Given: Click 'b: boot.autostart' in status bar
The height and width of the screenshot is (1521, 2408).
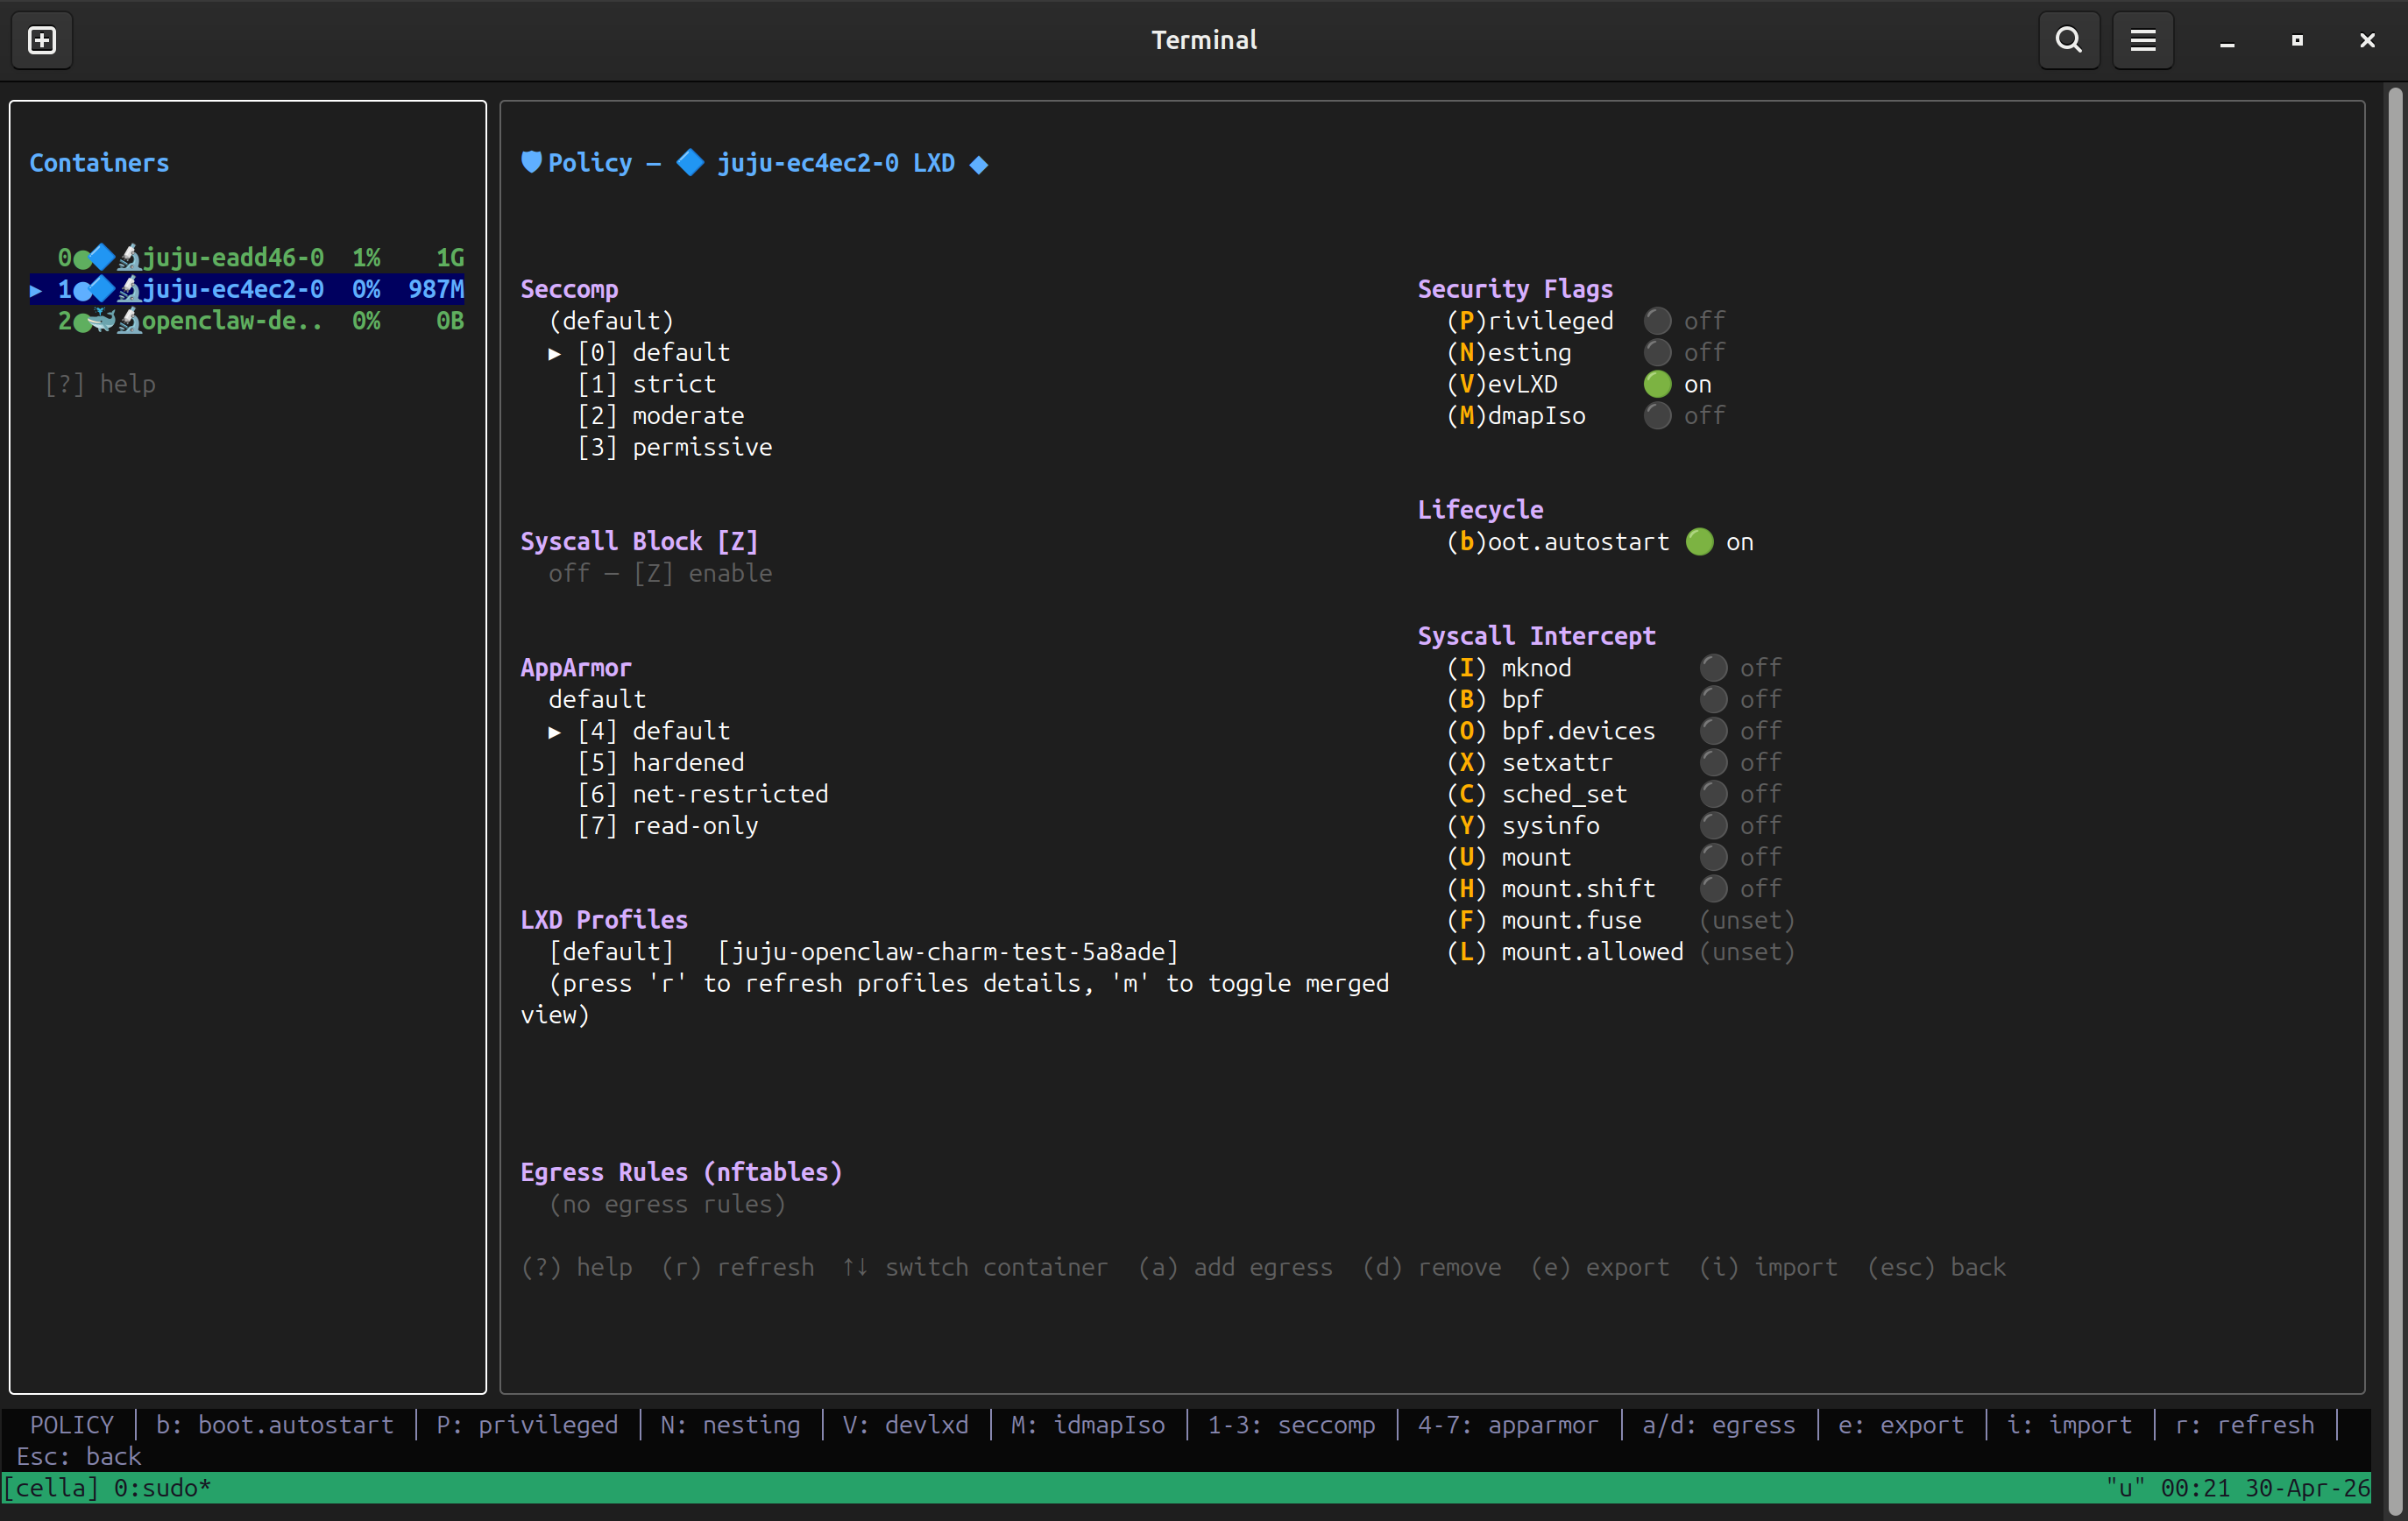Looking at the screenshot, I should 275,1425.
